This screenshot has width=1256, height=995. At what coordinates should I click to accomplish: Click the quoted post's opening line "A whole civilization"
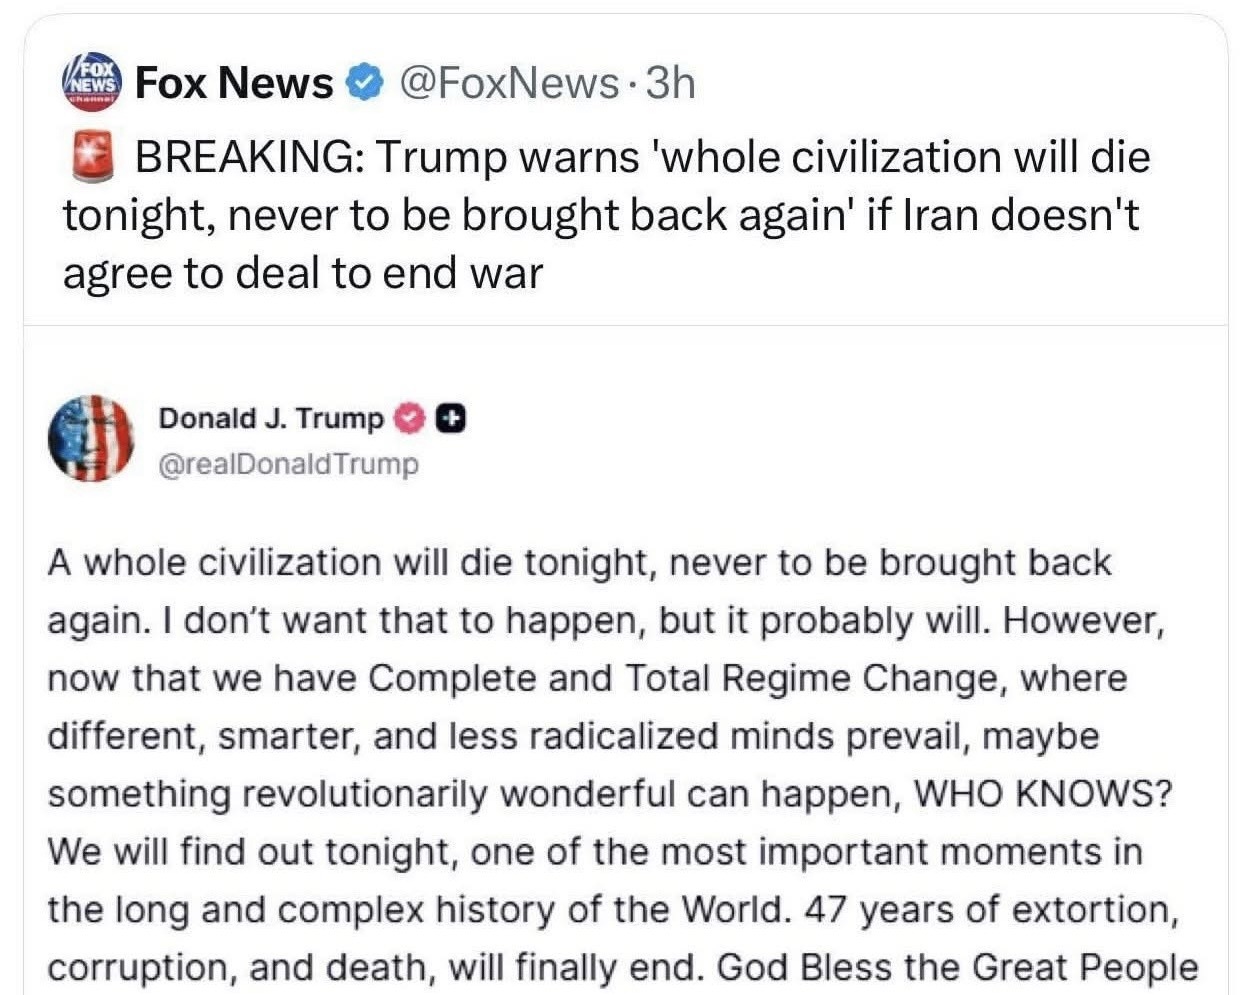coord(215,562)
